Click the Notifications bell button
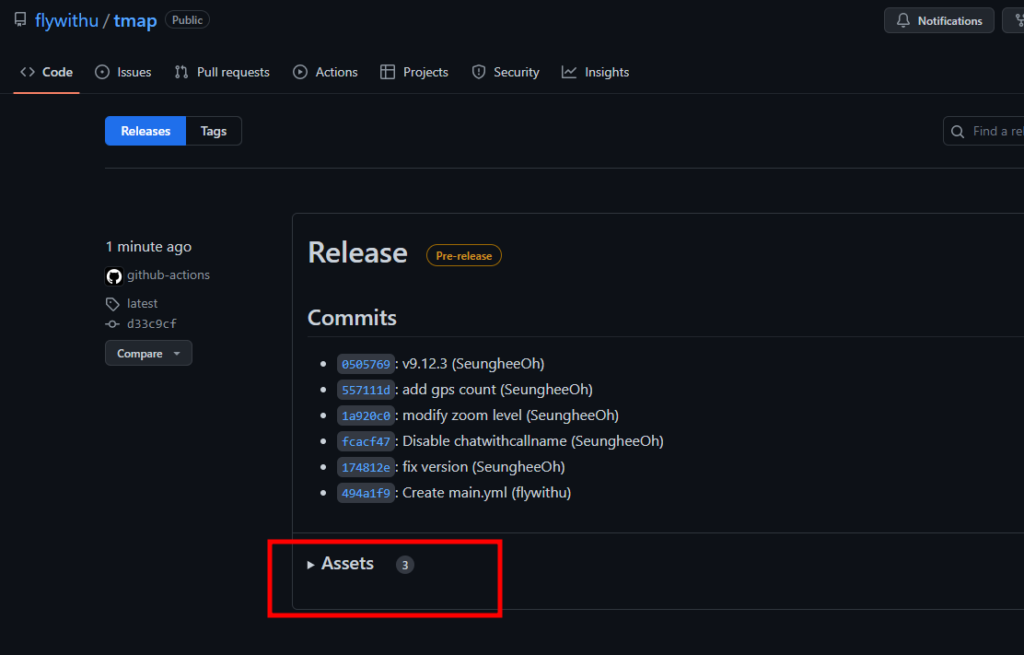This screenshot has width=1024, height=655. pos(939,21)
